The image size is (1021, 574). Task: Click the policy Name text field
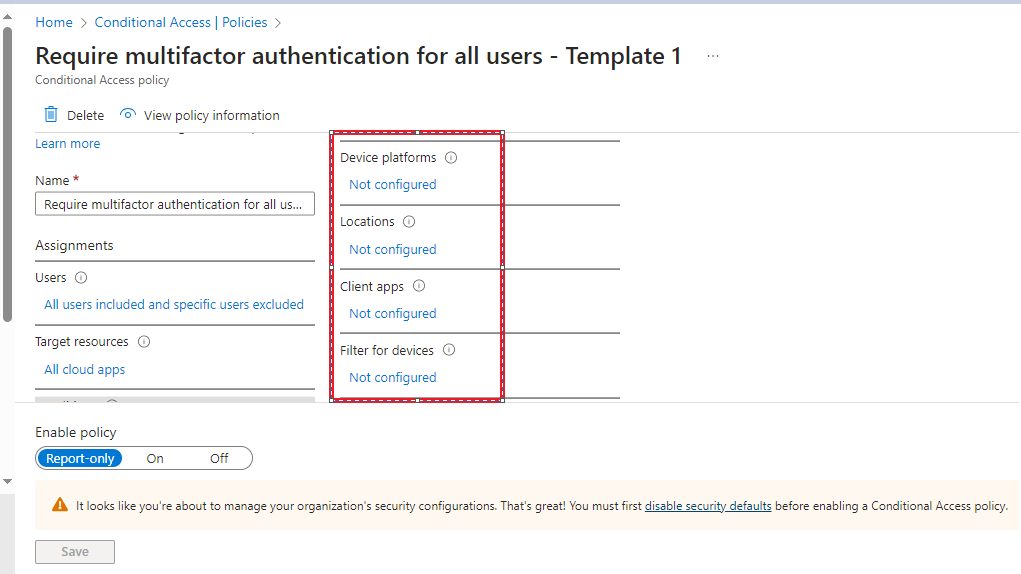click(x=175, y=204)
